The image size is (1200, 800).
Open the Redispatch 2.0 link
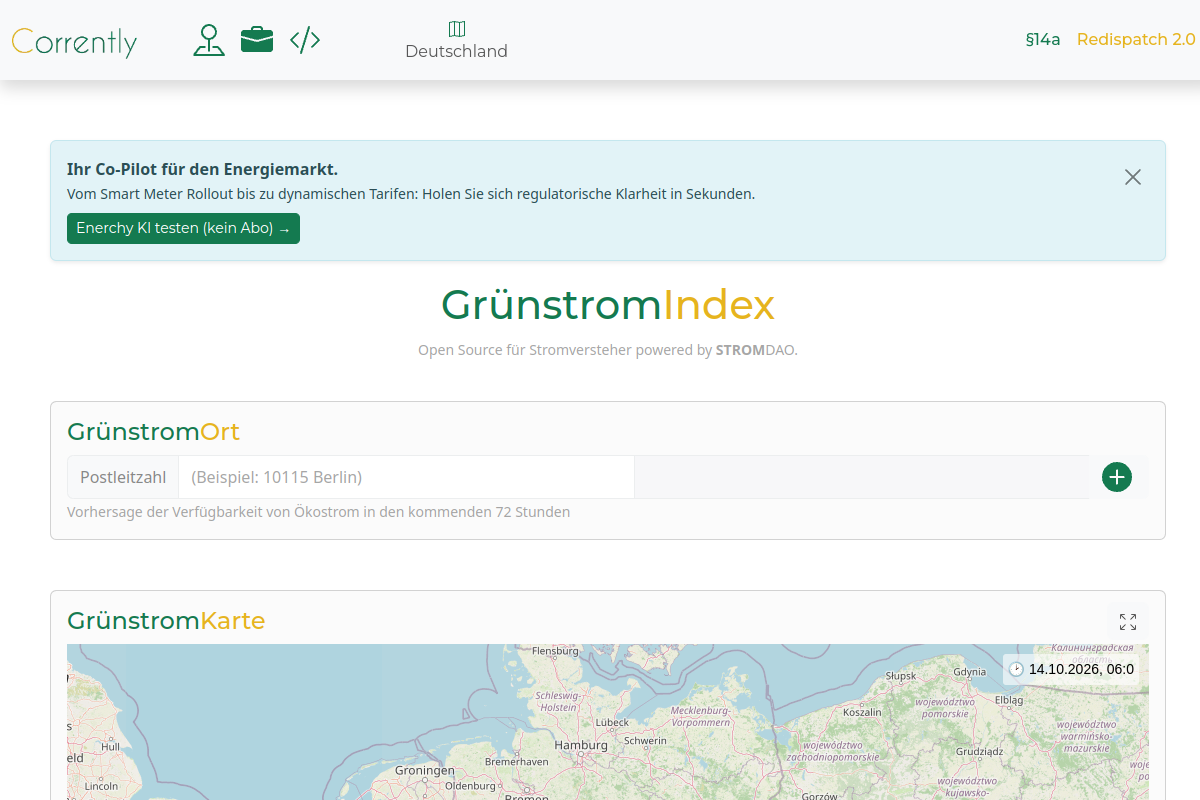tap(1136, 40)
